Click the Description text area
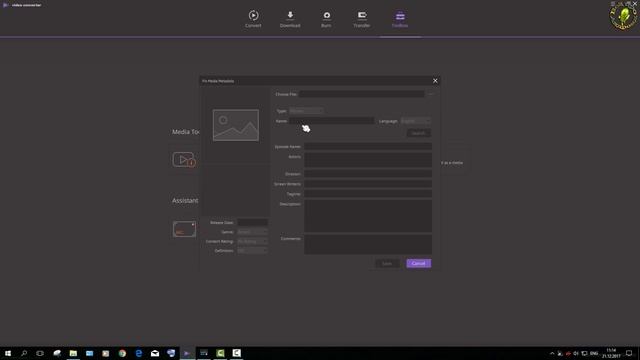This screenshot has width=640, height=360. [x=368, y=216]
